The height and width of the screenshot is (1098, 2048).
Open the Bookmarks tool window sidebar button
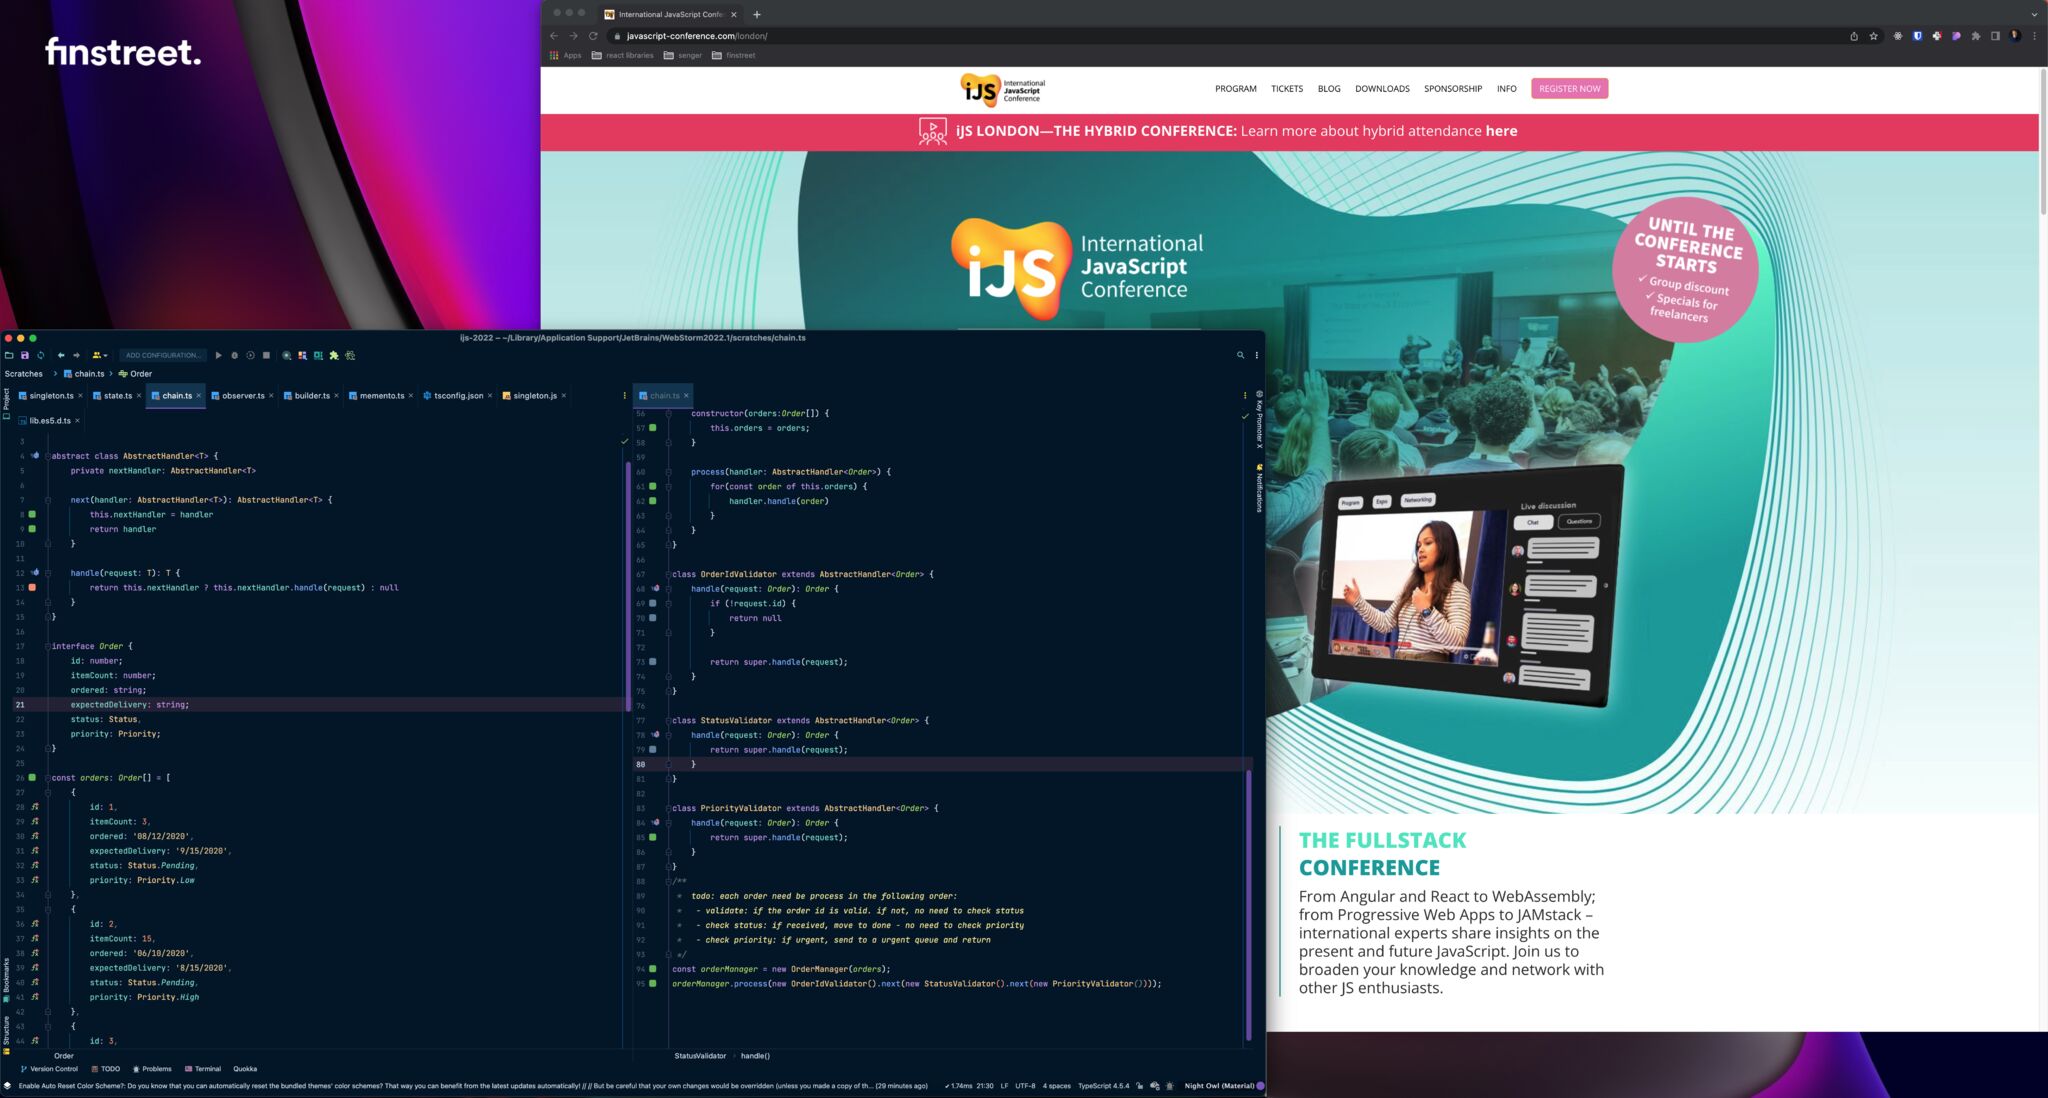point(6,980)
